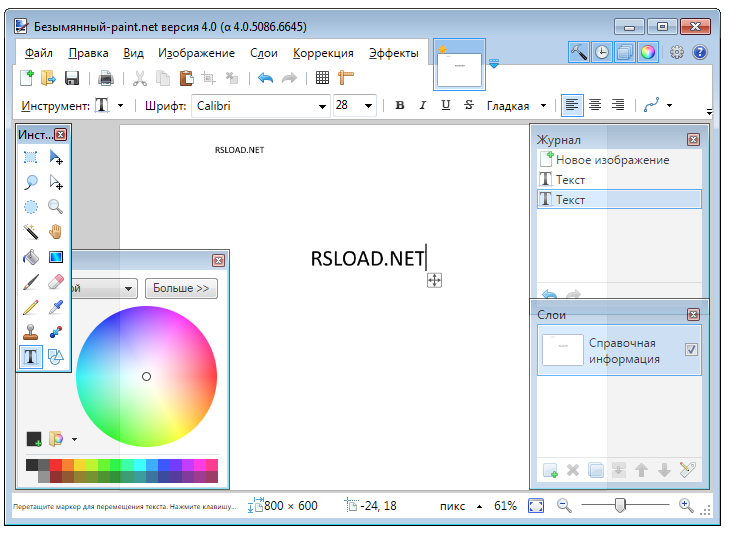Toggle bold text formatting
The height and width of the screenshot is (539, 729).
(399, 106)
